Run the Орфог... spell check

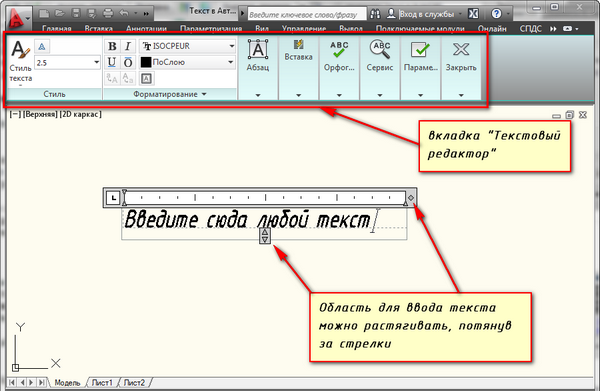[339, 50]
